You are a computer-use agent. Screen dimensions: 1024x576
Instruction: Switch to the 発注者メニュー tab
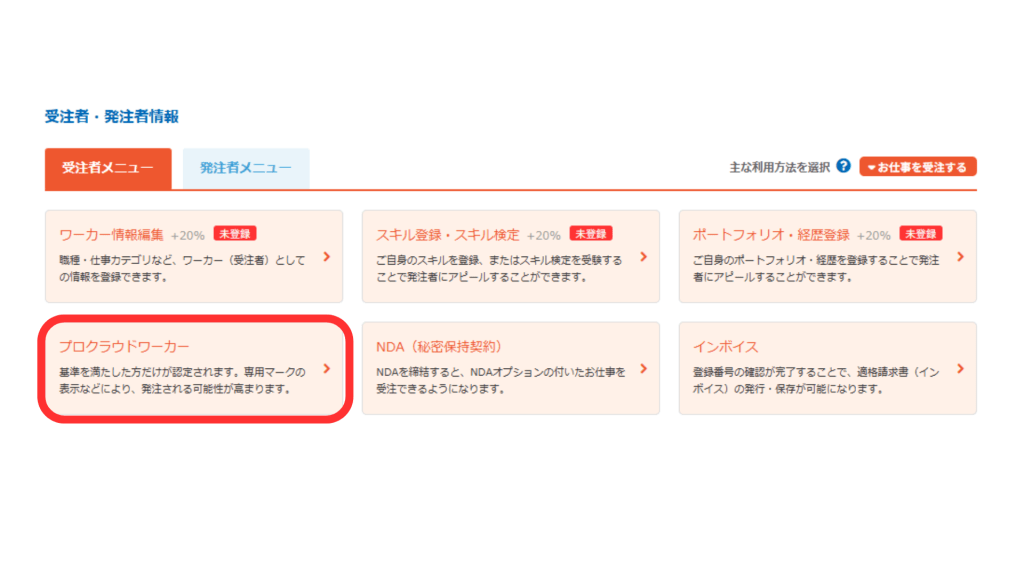click(245, 168)
